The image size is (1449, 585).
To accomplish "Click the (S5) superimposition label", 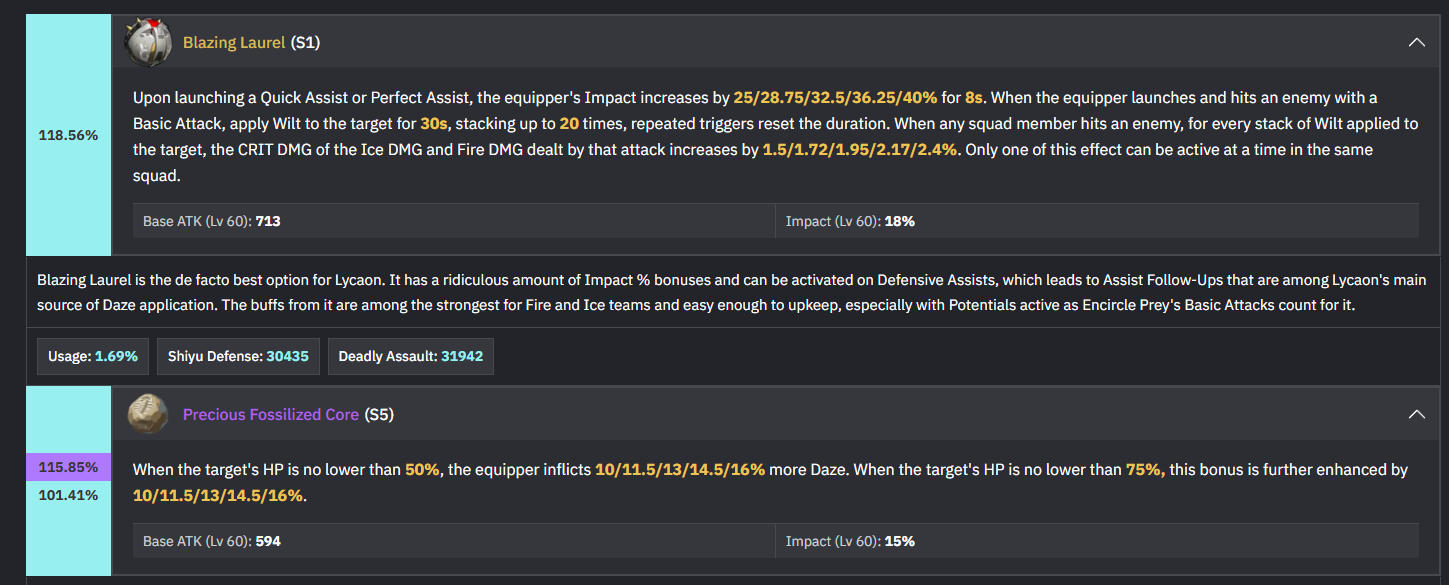I will click(380, 414).
